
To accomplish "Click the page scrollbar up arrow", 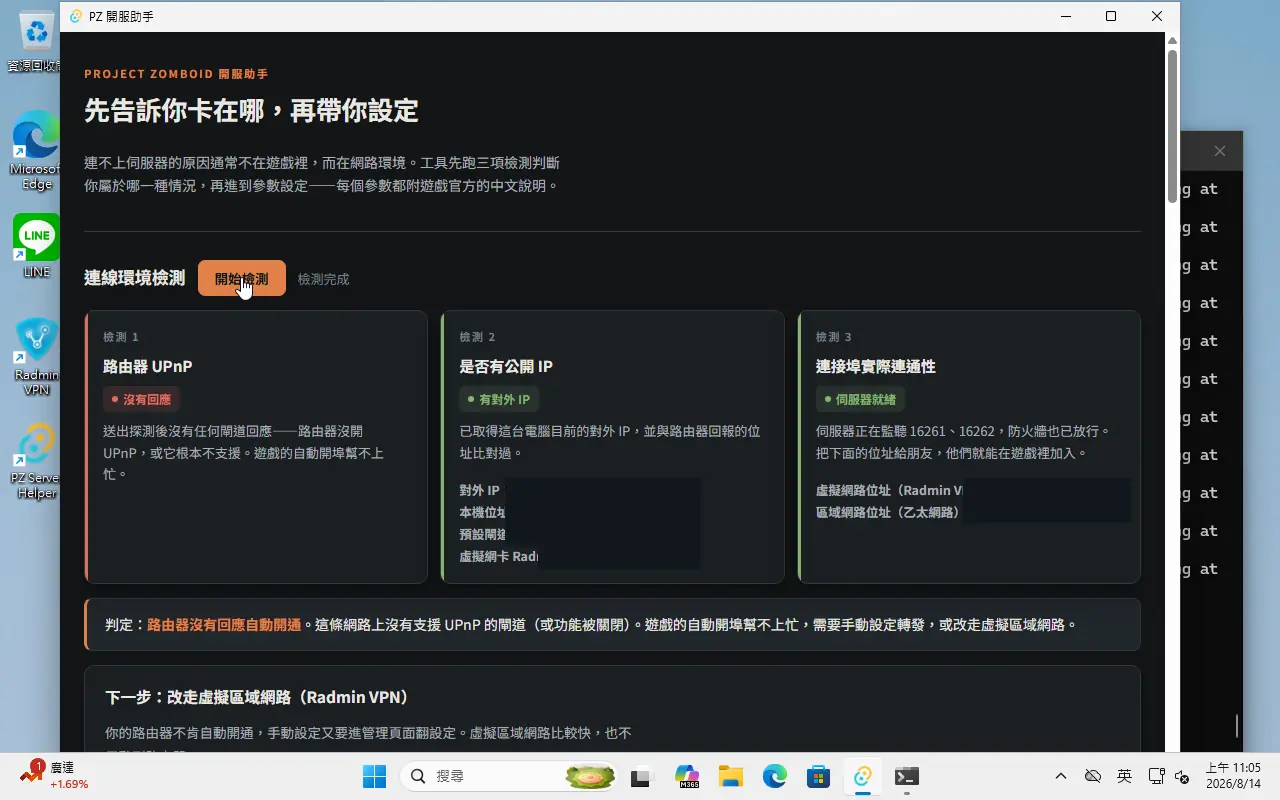I will click(x=1172, y=40).
